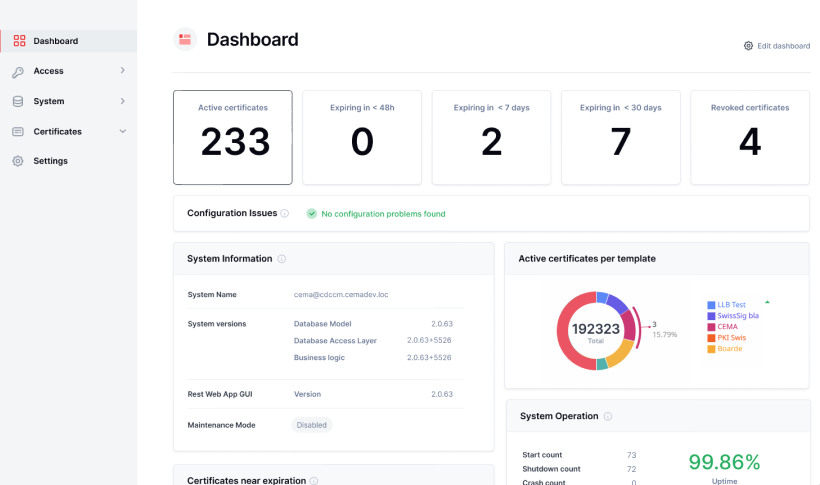
Task: Expand the Access menu chevron
Action: tap(122, 71)
